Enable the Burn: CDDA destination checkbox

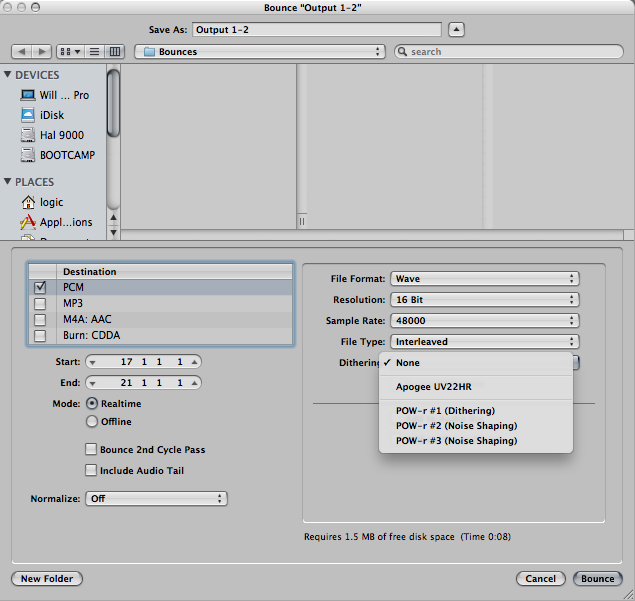click(40, 336)
